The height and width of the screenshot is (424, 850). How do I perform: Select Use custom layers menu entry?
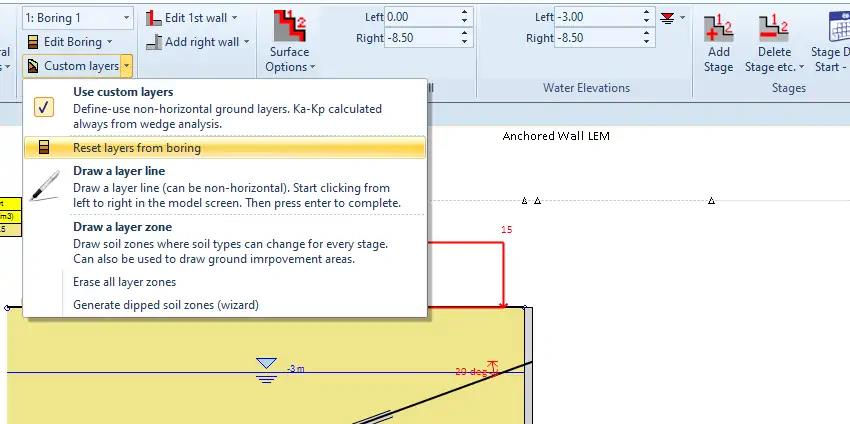225,107
